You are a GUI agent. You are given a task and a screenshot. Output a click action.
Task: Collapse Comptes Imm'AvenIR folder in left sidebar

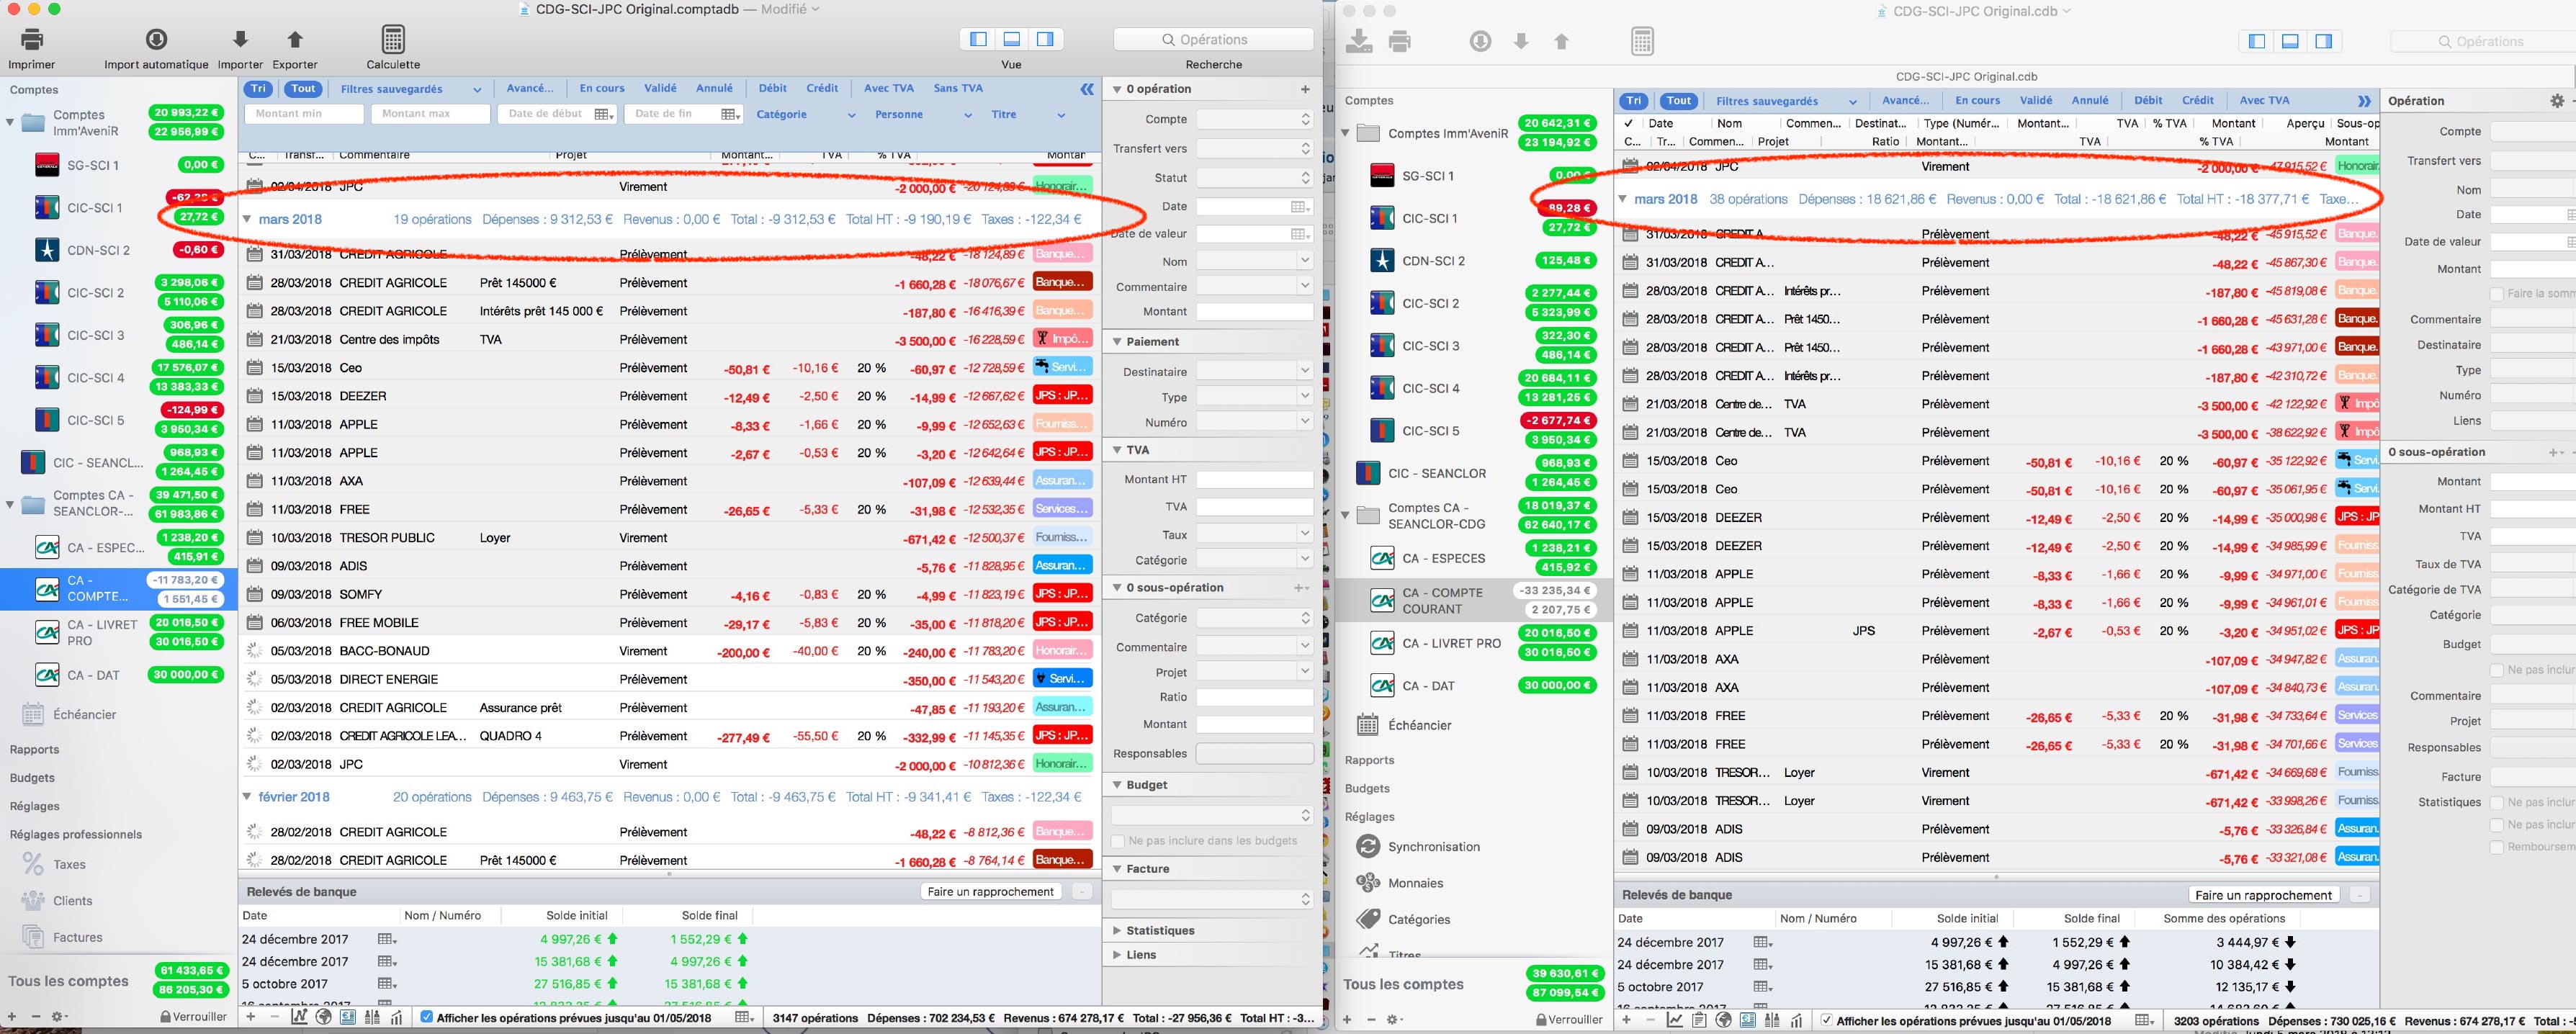click(10, 123)
